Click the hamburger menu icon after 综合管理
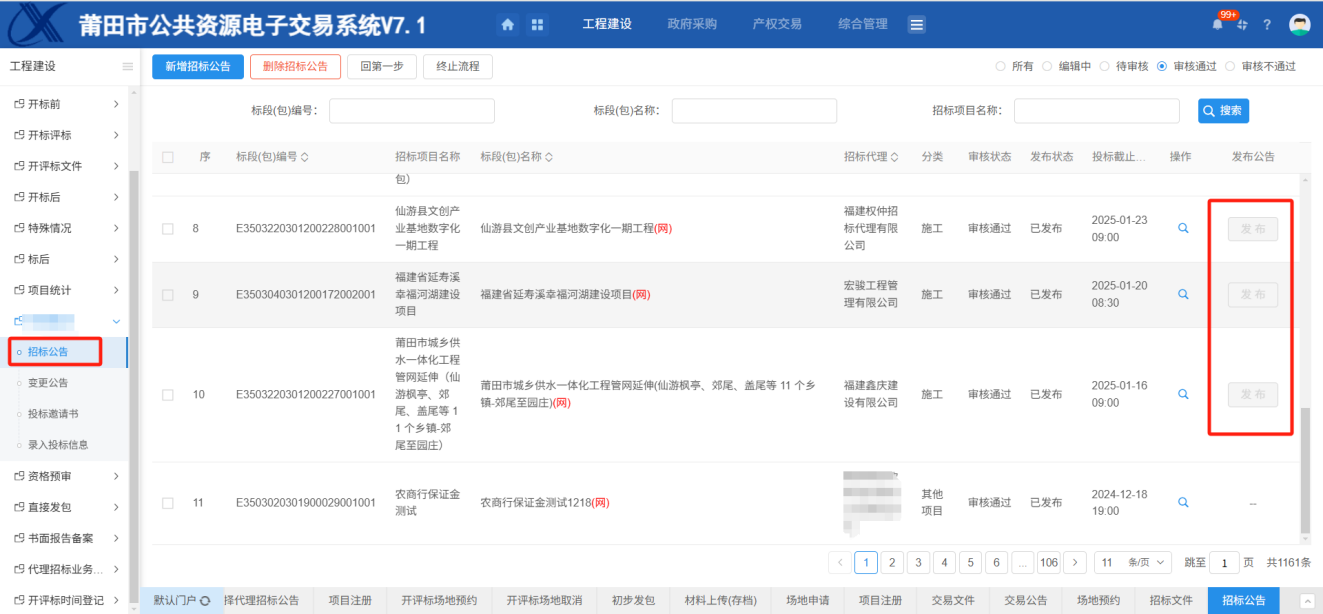Image resolution: width=1323 pixels, height=614 pixels. [916, 25]
